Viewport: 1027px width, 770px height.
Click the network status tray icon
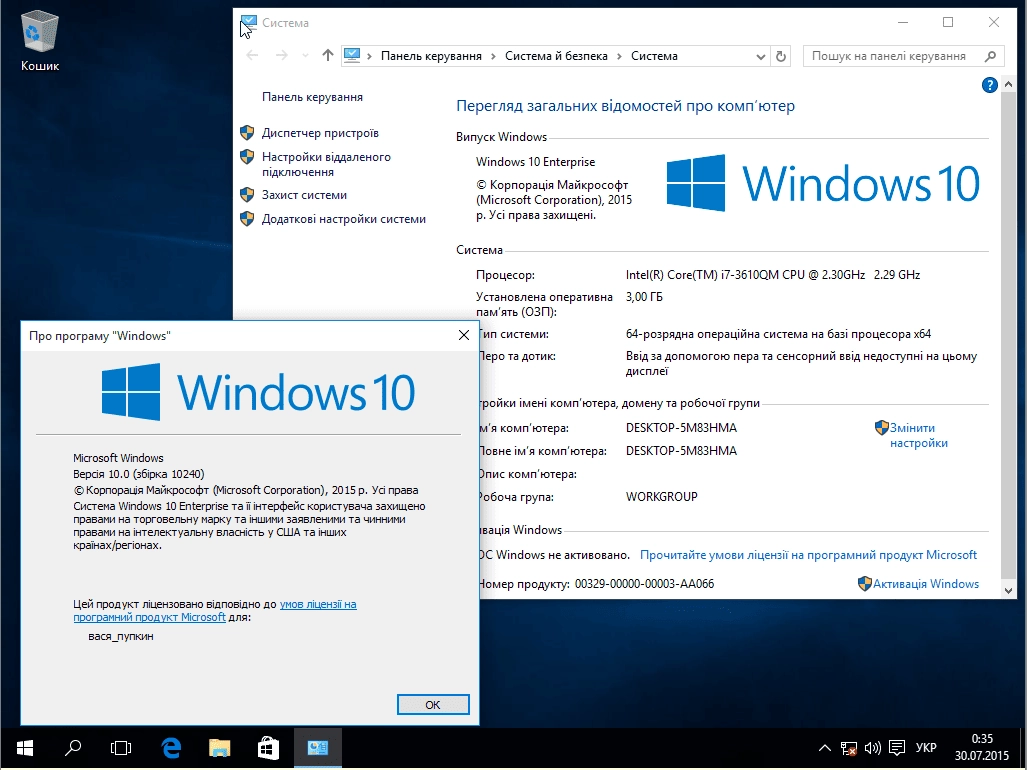click(849, 748)
